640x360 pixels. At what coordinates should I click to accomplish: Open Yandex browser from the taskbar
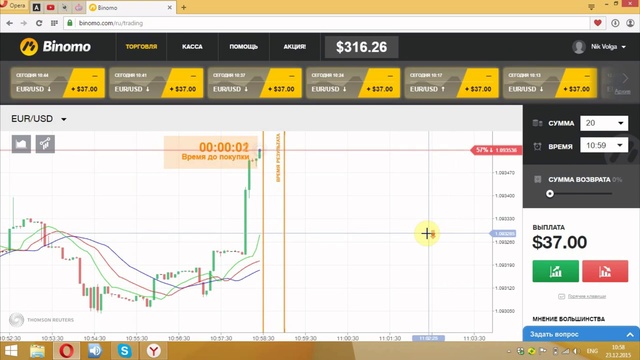click(x=154, y=351)
